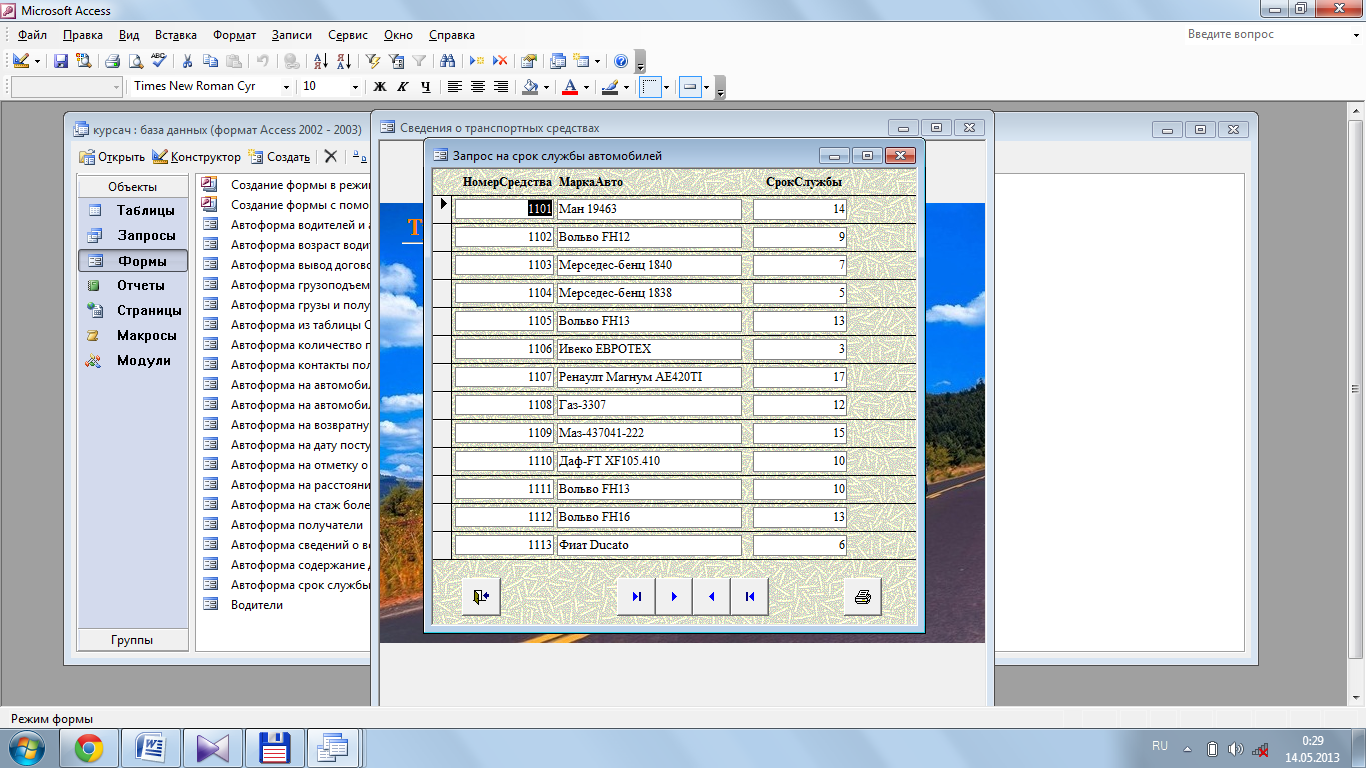
Task: Click the Cut scissors icon
Action: tap(187, 61)
